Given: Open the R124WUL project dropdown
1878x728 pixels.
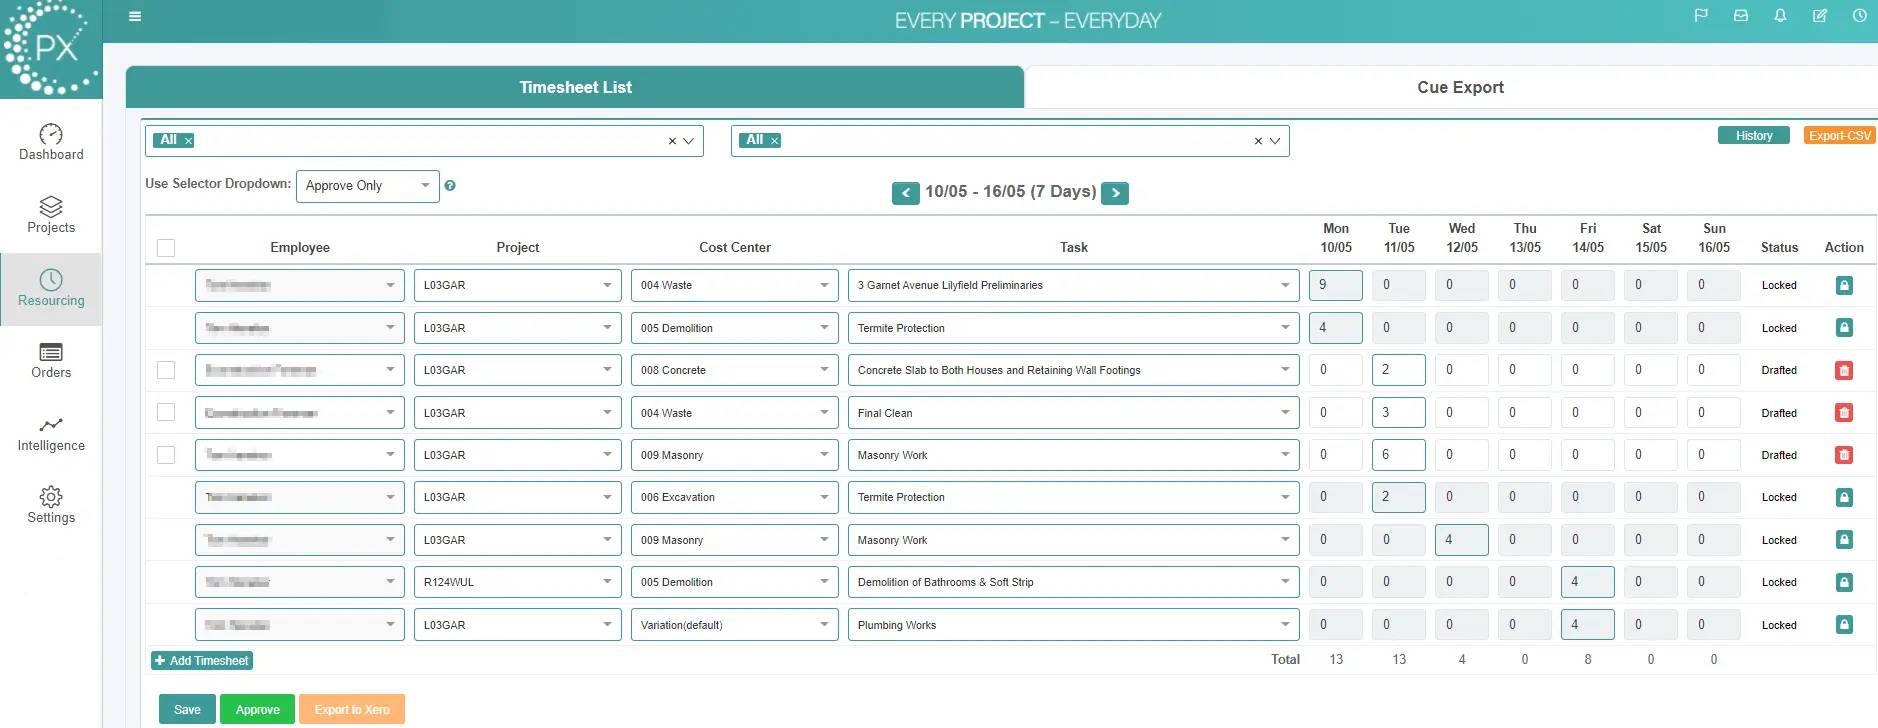Looking at the screenshot, I should 517,582.
